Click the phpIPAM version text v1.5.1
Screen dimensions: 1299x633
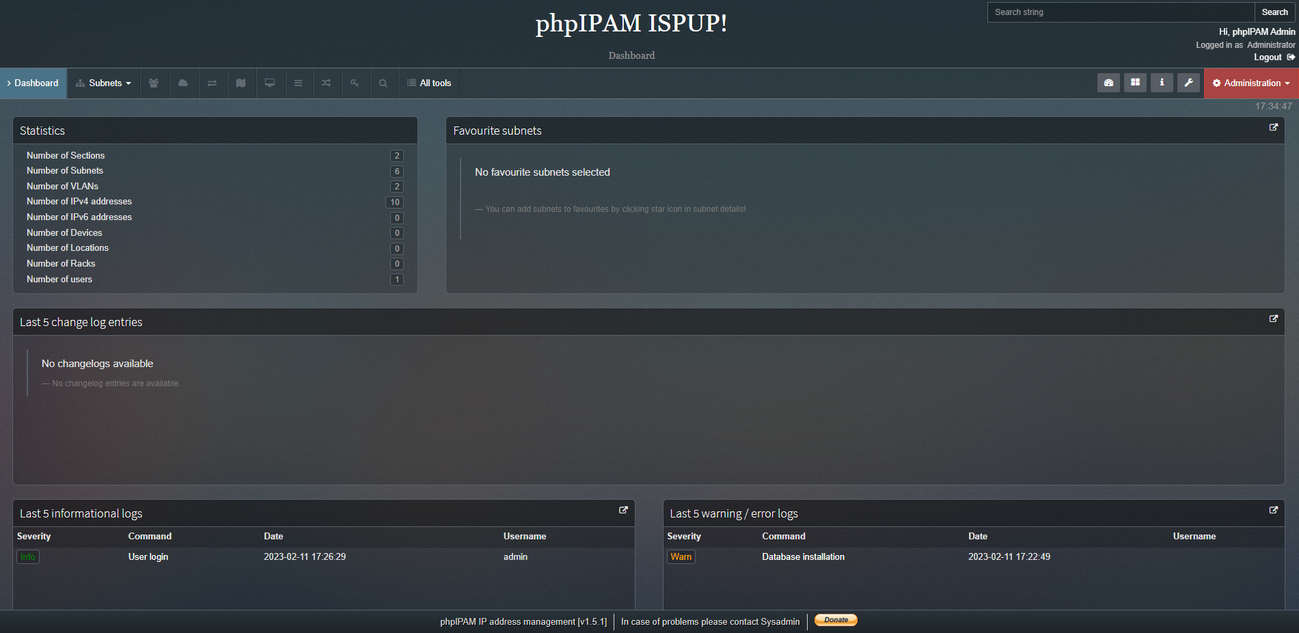(x=592, y=621)
